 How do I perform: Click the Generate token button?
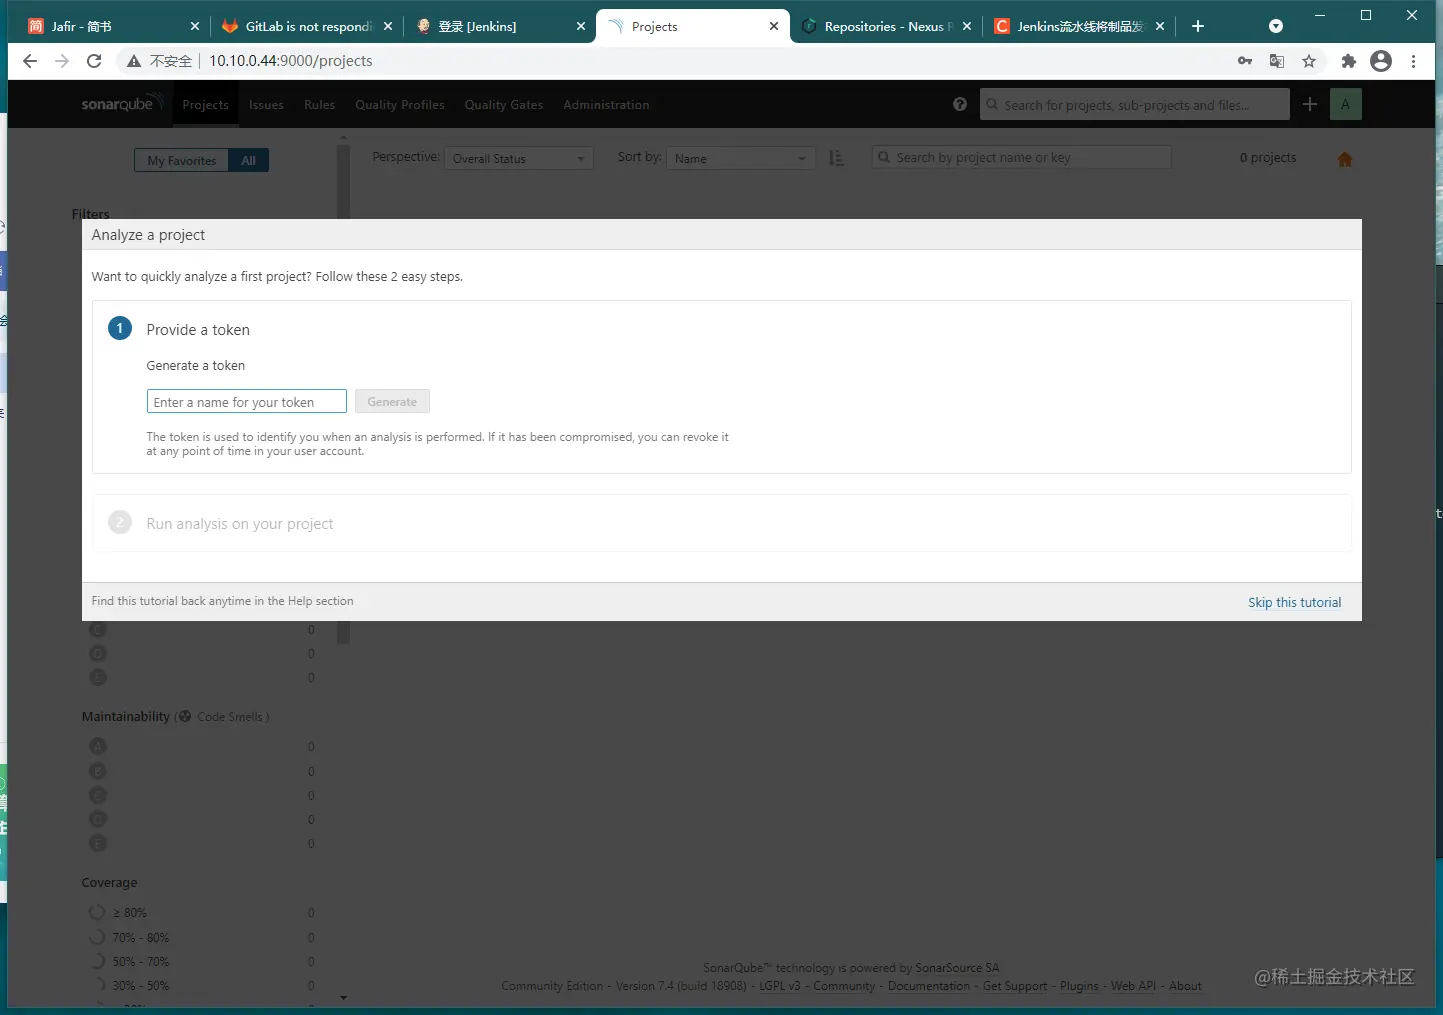tap(392, 402)
